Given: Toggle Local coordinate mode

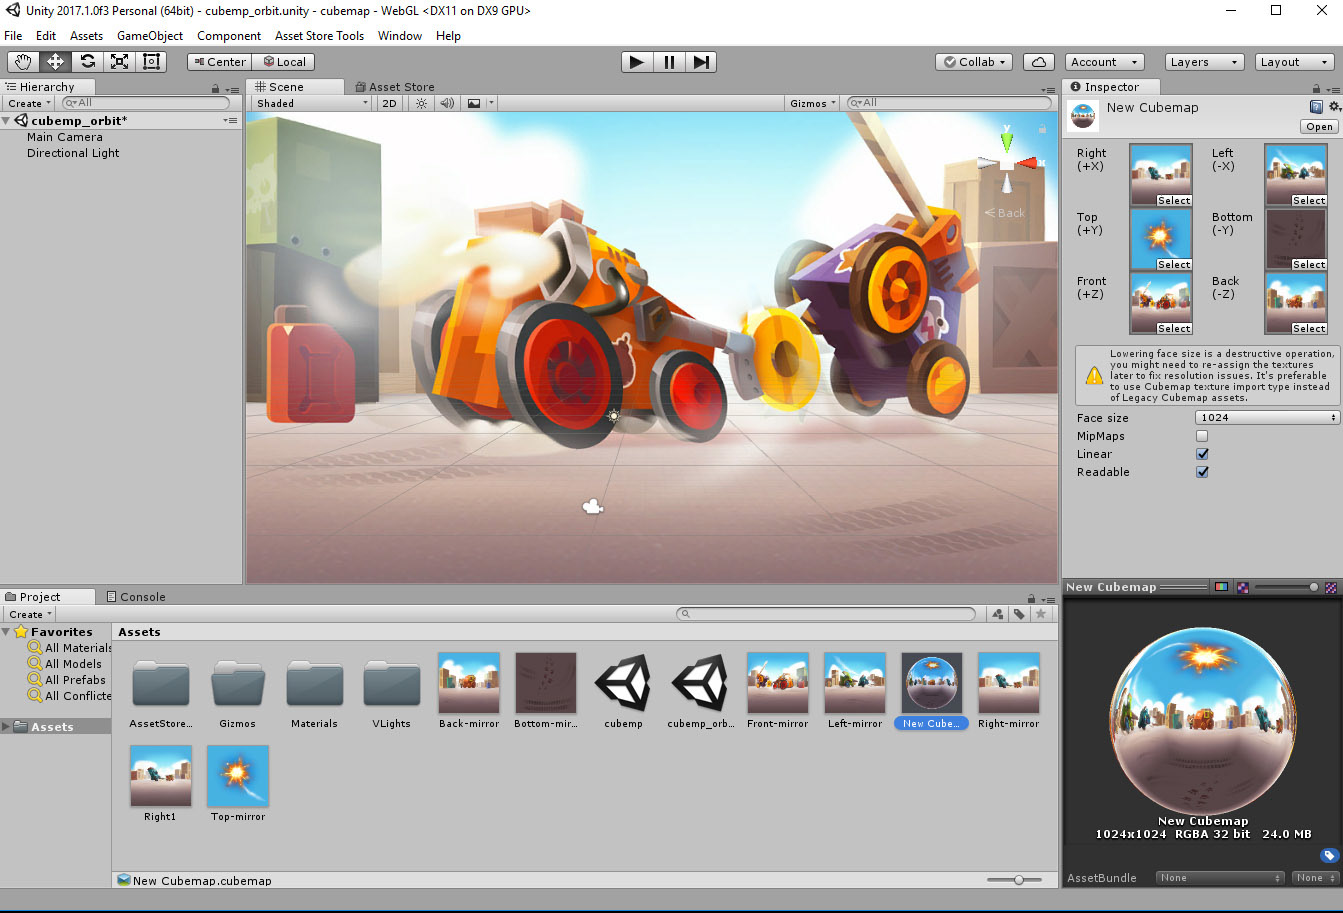Looking at the screenshot, I should pyautogui.click(x=284, y=62).
